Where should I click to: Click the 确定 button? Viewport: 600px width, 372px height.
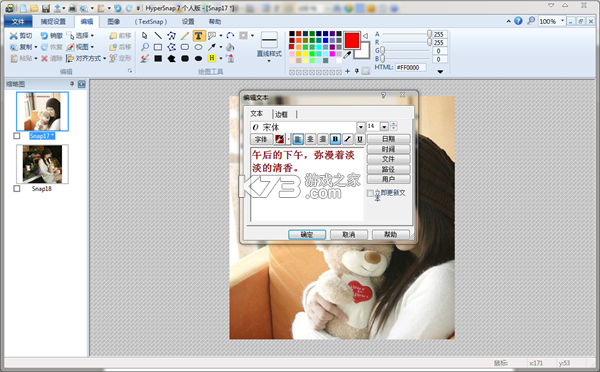pyautogui.click(x=307, y=235)
